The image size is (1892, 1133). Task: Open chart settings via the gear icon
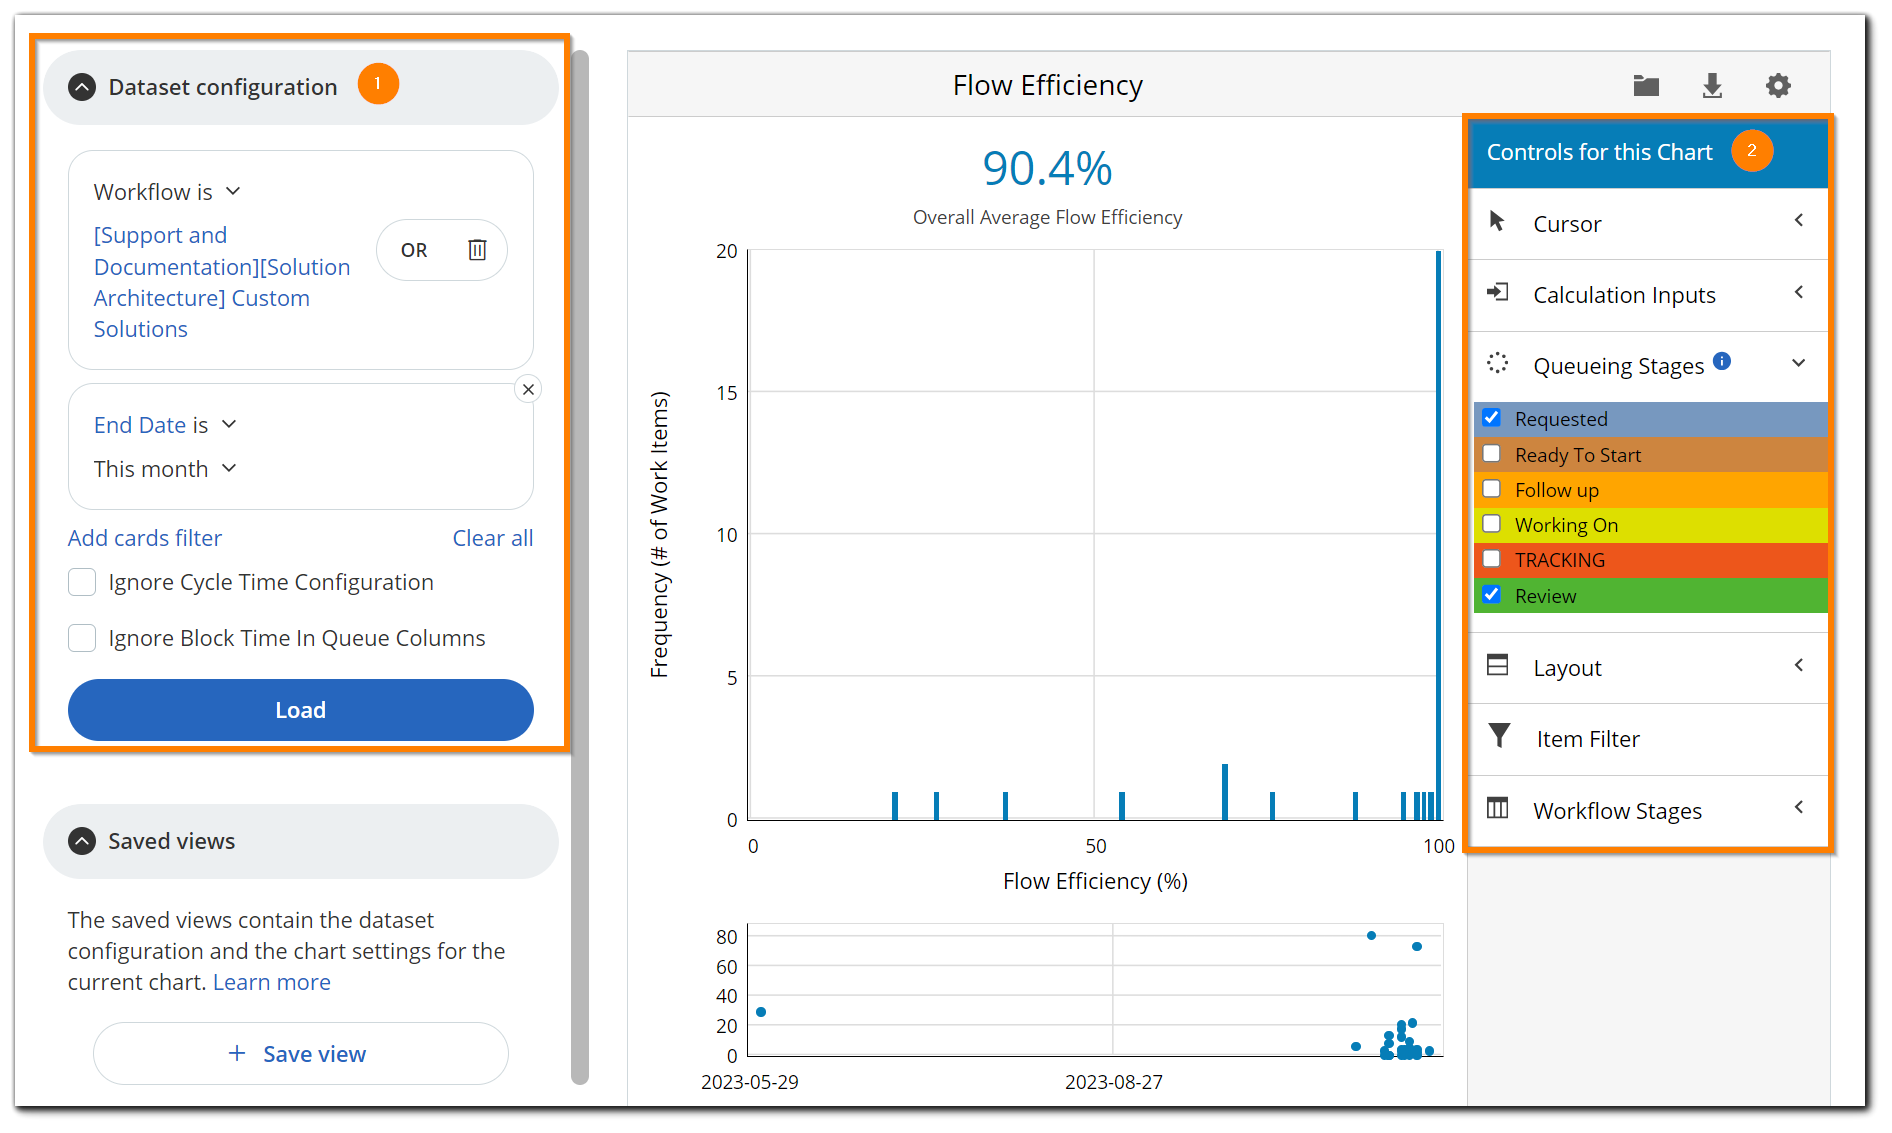1778,85
